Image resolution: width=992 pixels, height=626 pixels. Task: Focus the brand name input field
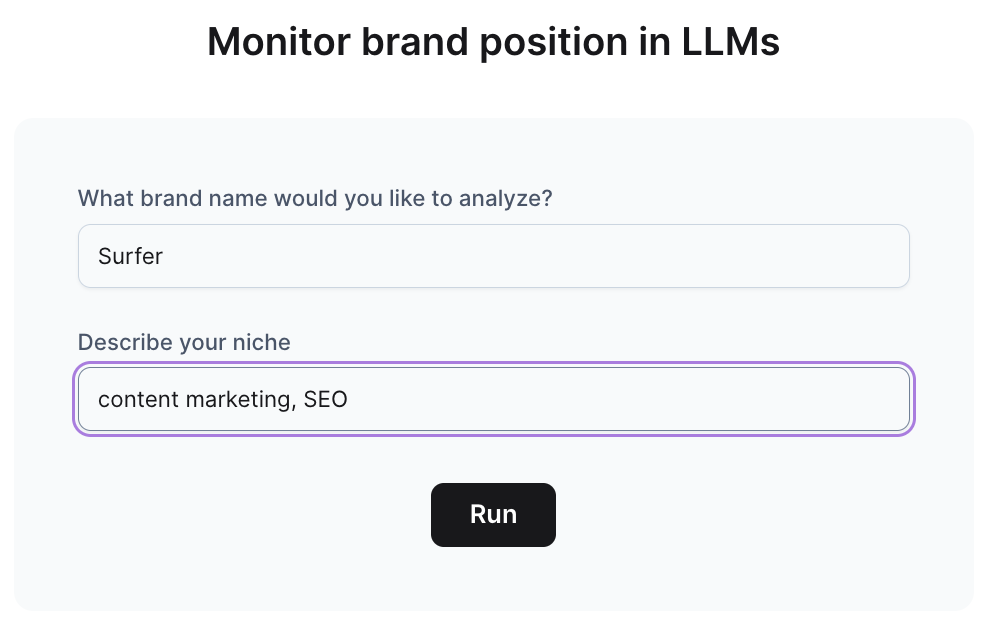tap(493, 256)
